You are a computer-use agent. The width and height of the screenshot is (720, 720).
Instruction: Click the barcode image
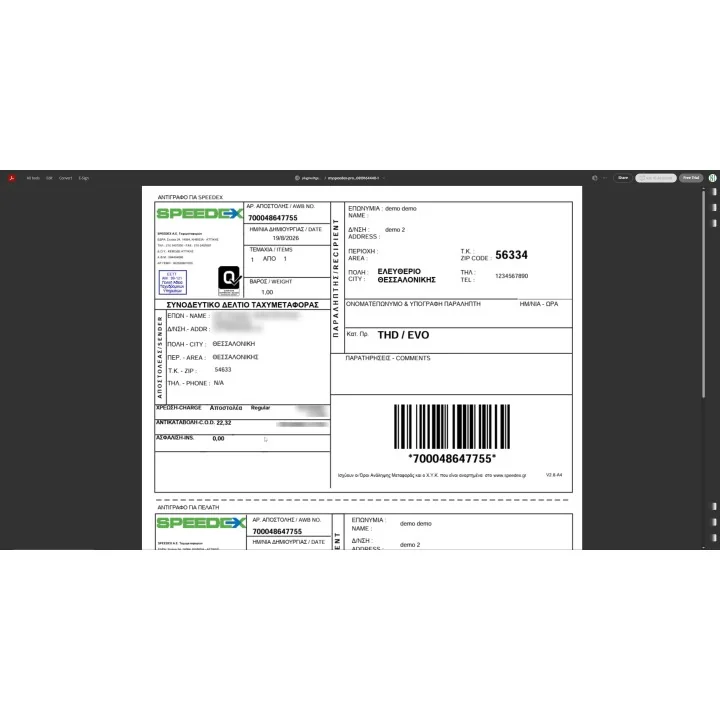452,427
